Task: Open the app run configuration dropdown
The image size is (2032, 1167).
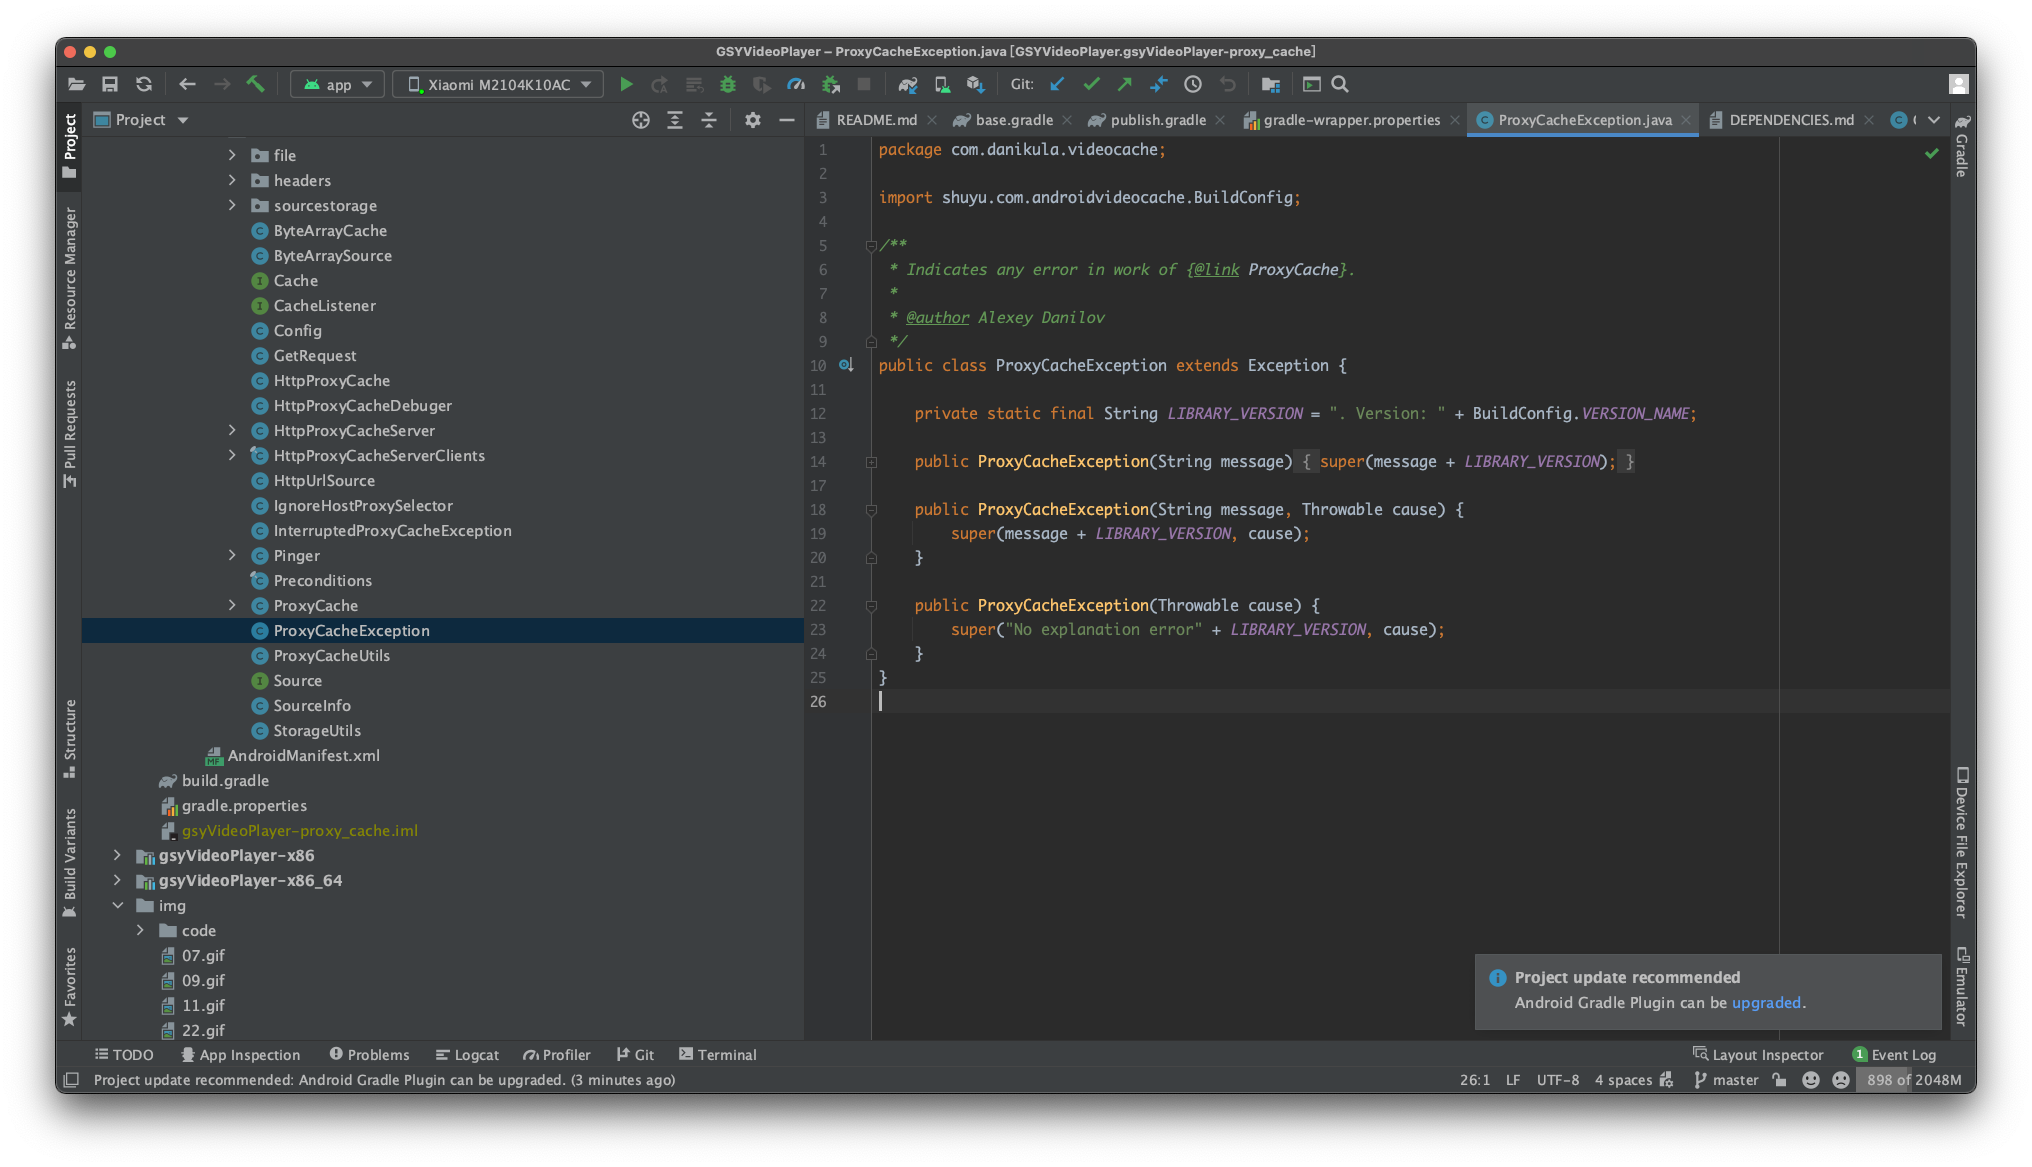Action: 337,83
